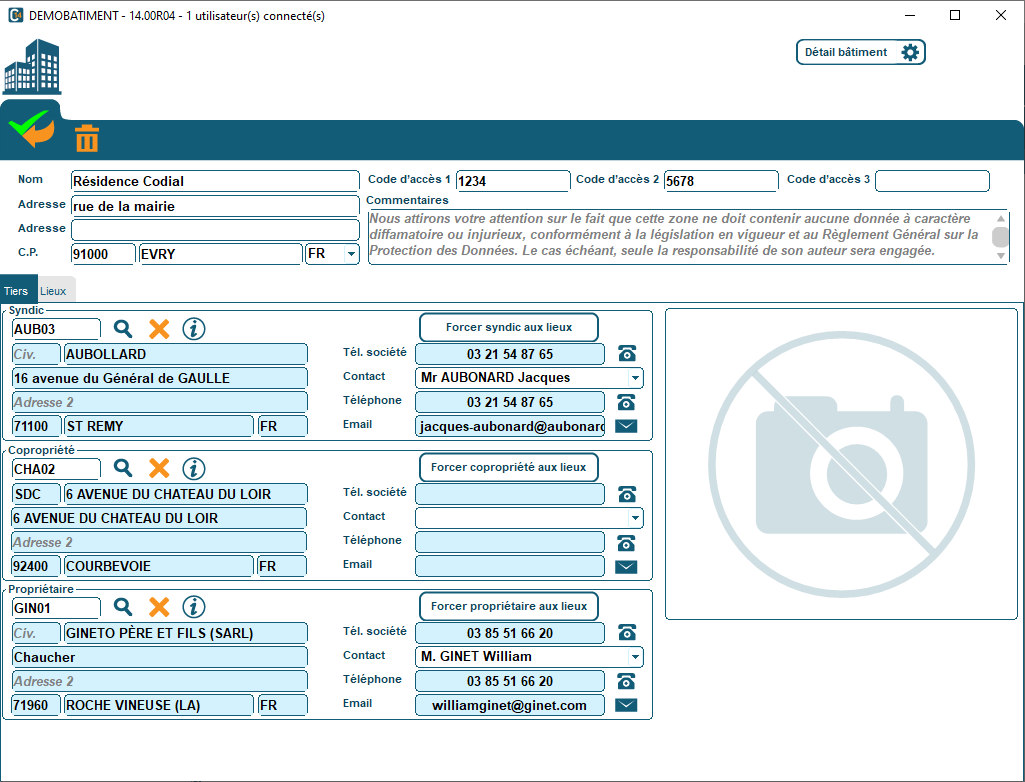Screen dimensions: 1025x782
Task: Open propriétaire info icon
Action: tap(194, 607)
